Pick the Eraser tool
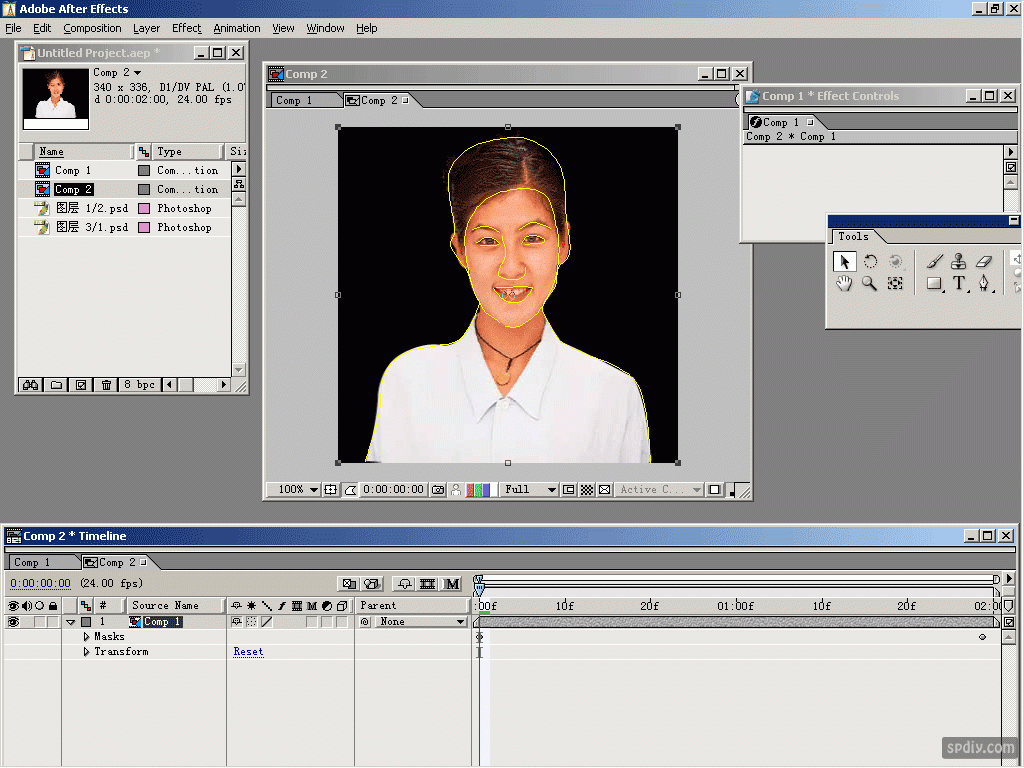This screenshot has width=1024, height=768. click(983, 261)
